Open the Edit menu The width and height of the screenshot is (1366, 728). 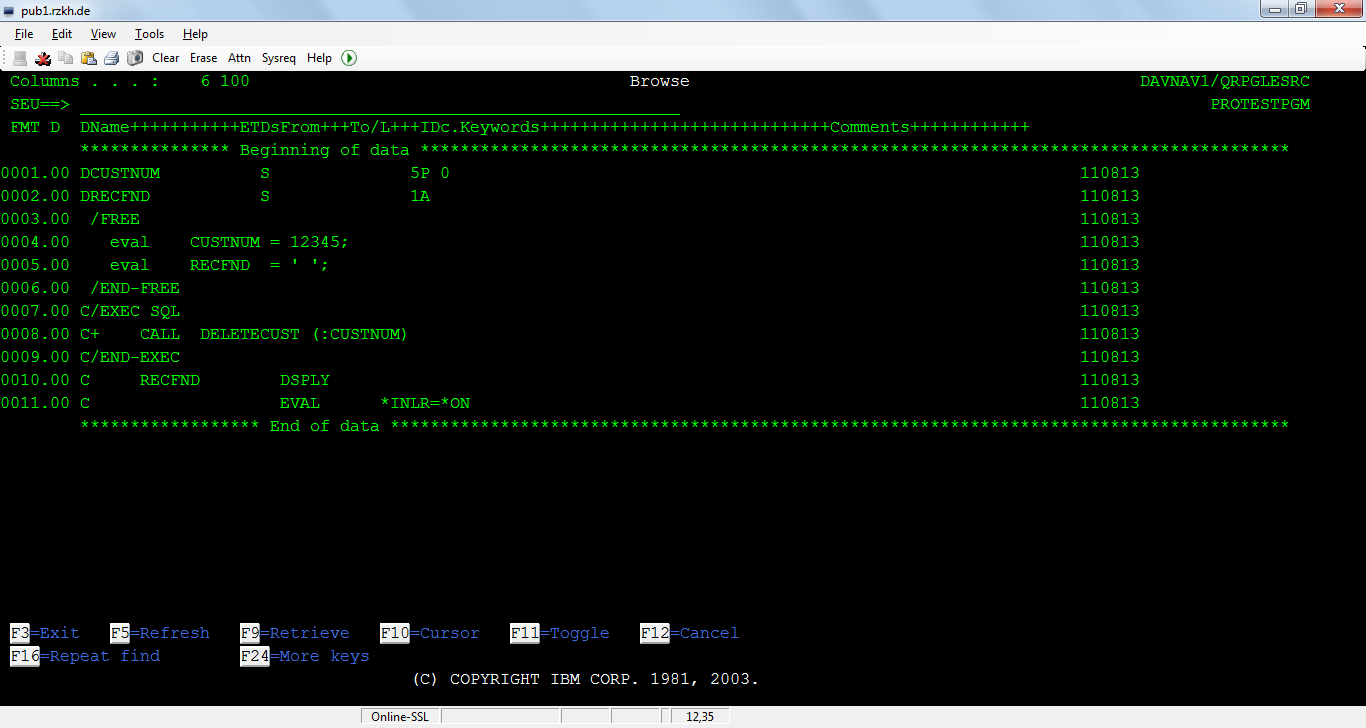61,33
